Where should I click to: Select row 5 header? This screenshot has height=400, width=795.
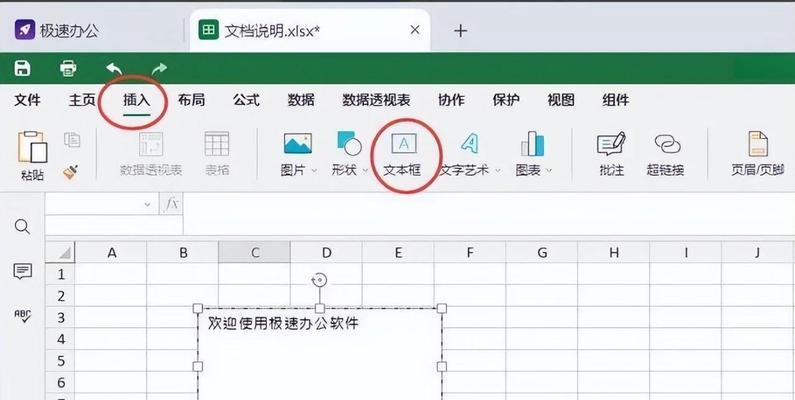pyautogui.click(x=60, y=360)
